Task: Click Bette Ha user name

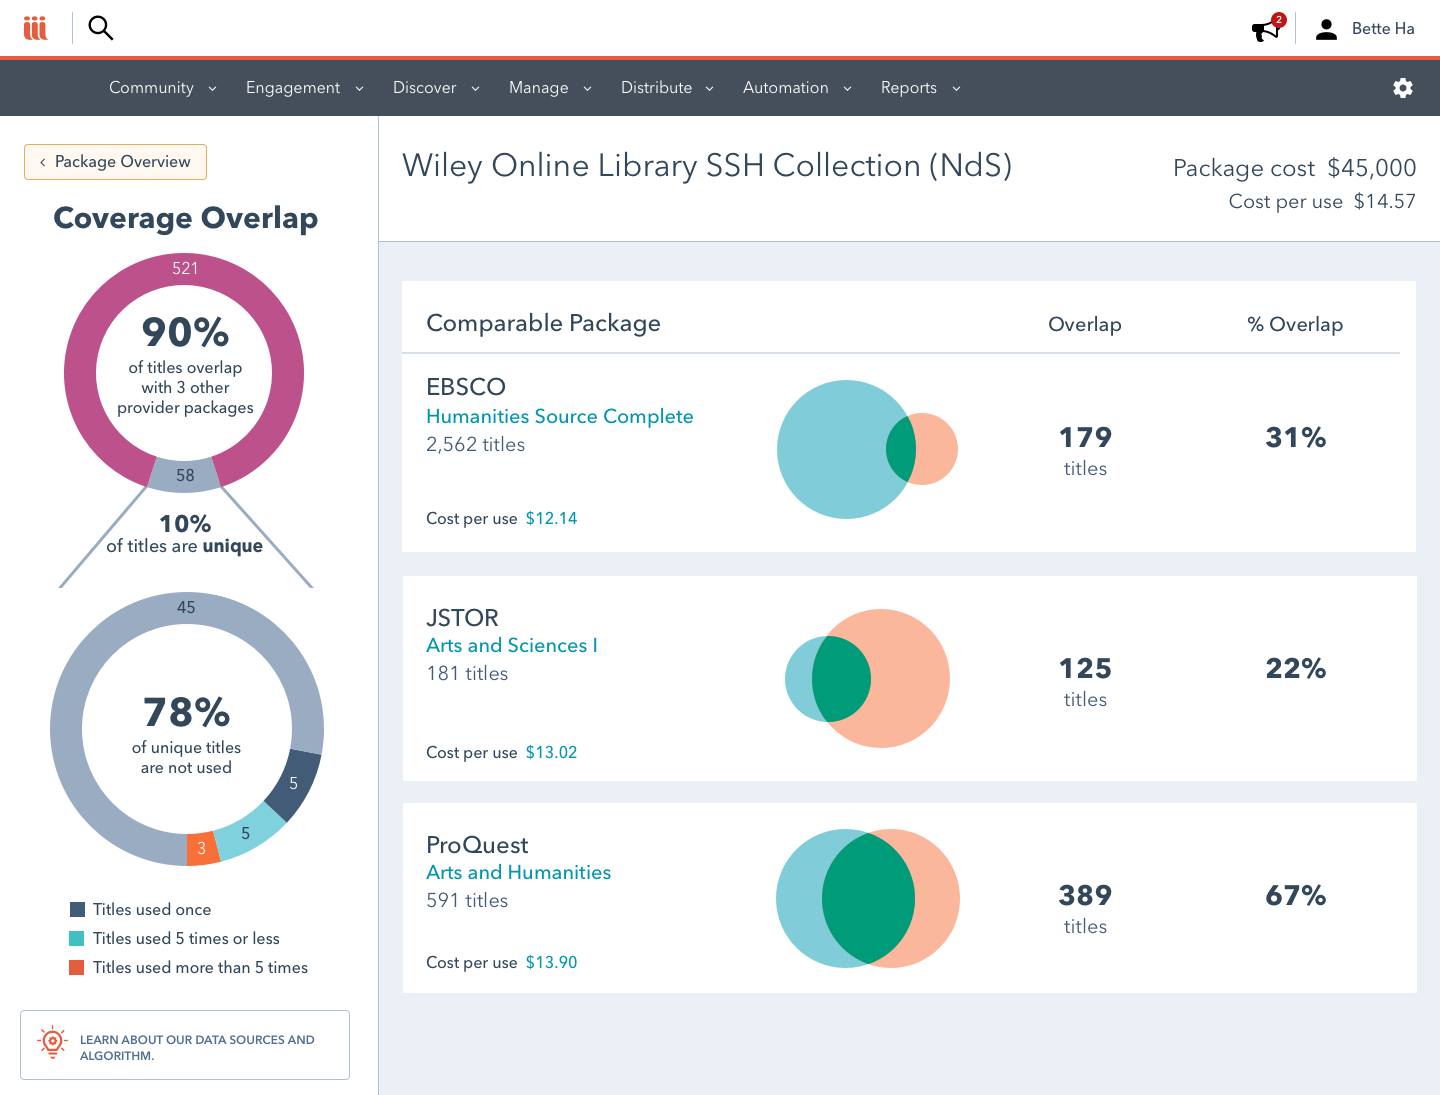Action: tap(1383, 29)
